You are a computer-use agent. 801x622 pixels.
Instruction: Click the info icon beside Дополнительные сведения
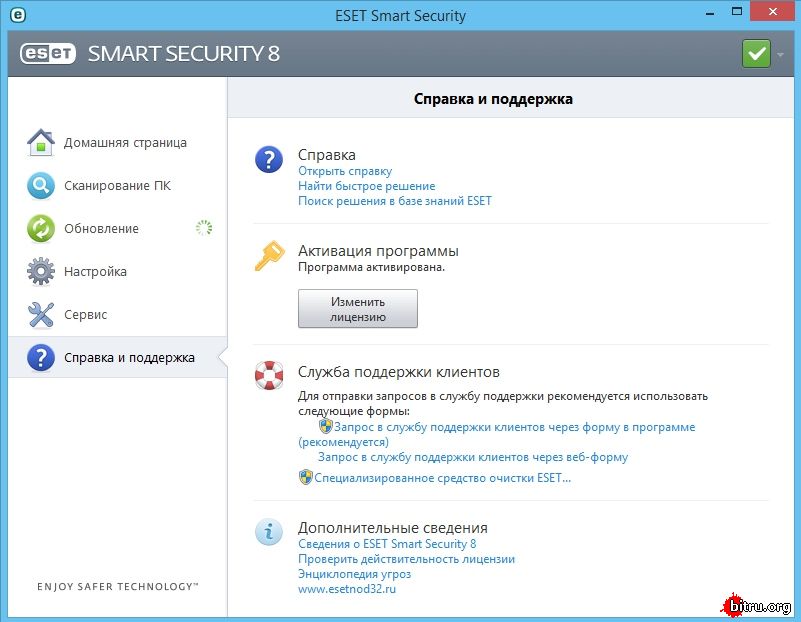tap(269, 532)
